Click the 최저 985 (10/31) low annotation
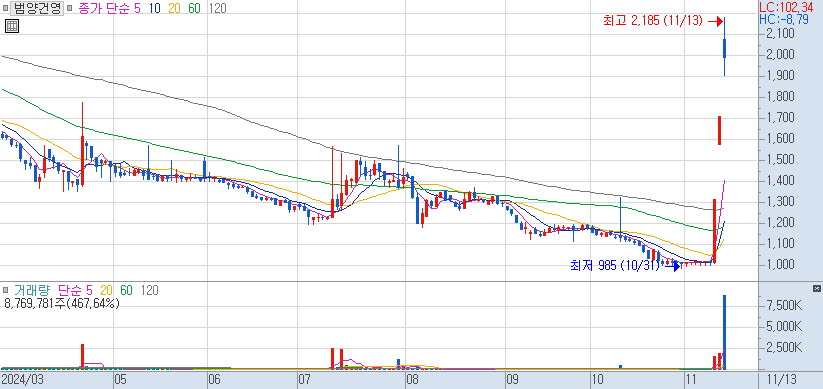The width and height of the screenshot is (823, 389). point(614,266)
